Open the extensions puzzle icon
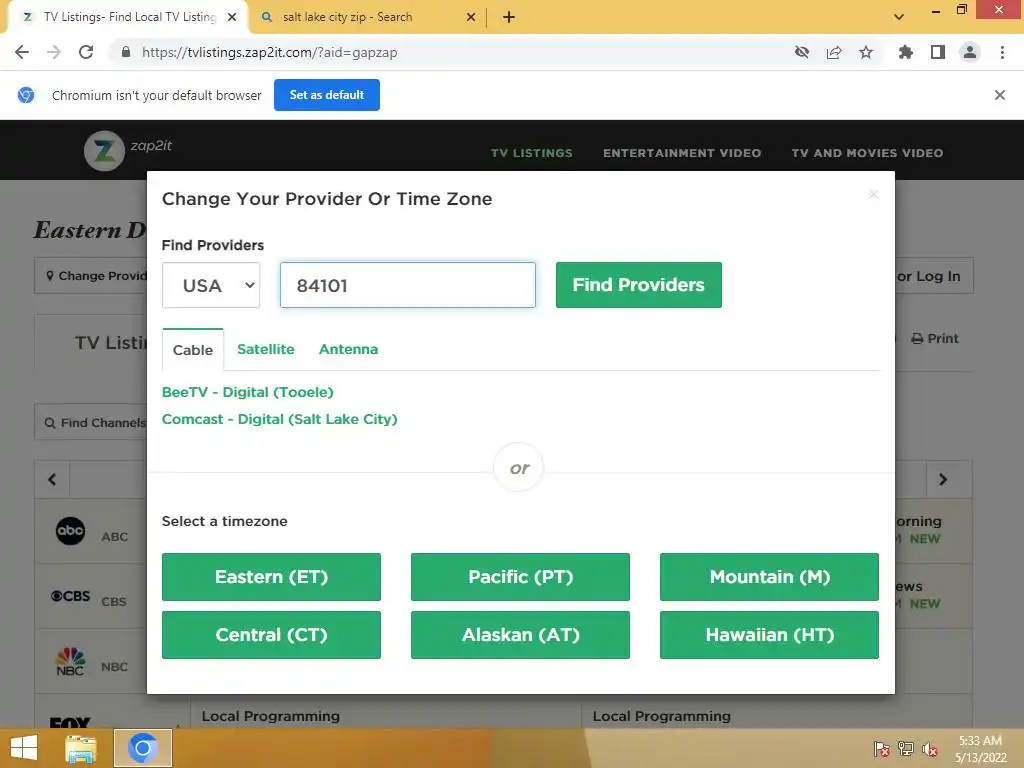The height and width of the screenshot is (768, 1024). 905,52
